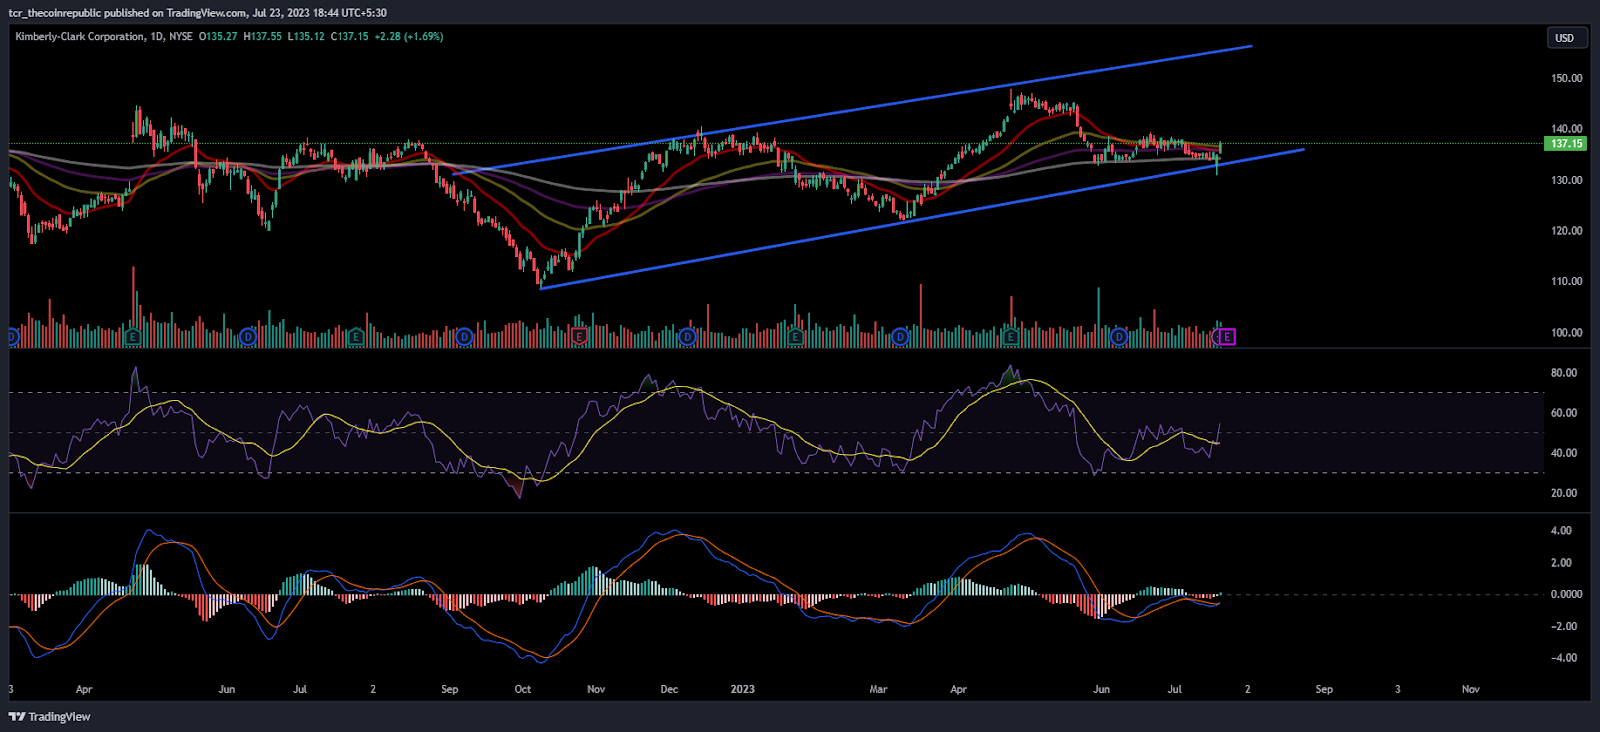Click the Dec label on time axis
This screenshot has height=732, width=1600.
(669, 689)
